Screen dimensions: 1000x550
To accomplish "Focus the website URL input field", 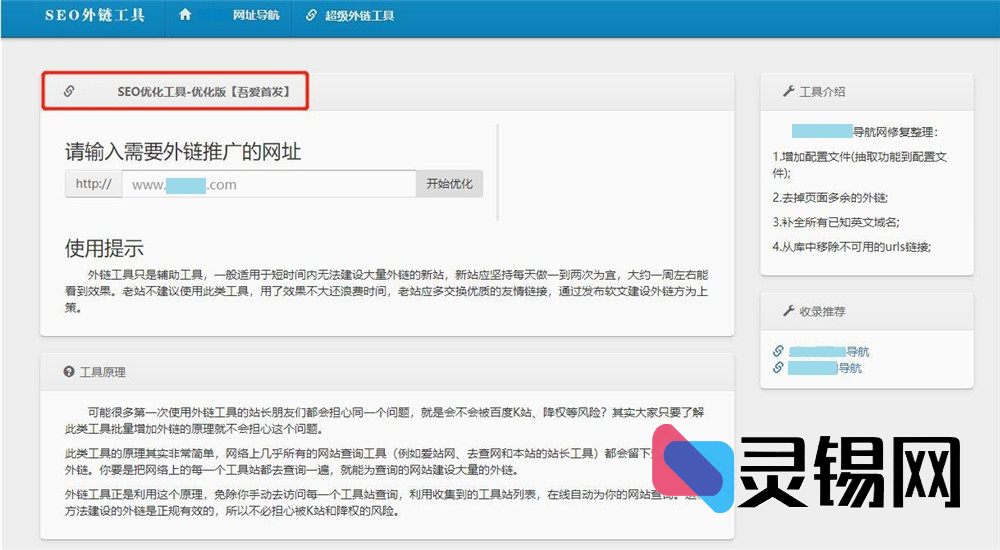I will coord(268,184).
